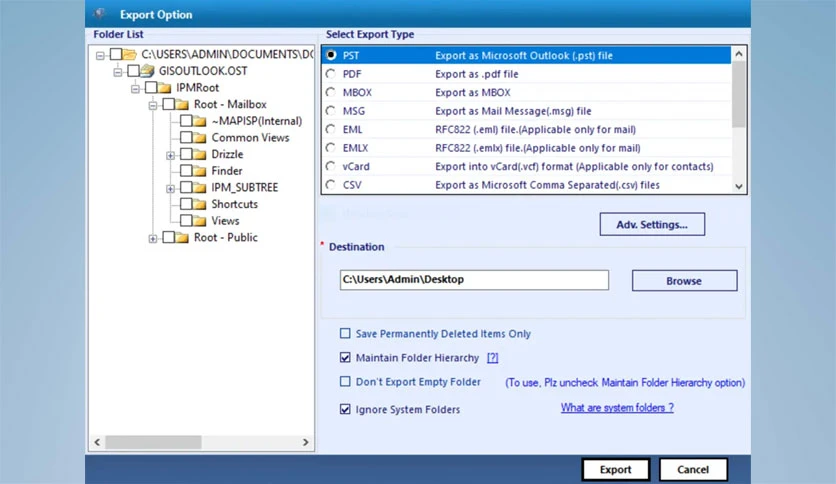Expand the Drizzle folder node
836x484 pixels.
point(170,156)
